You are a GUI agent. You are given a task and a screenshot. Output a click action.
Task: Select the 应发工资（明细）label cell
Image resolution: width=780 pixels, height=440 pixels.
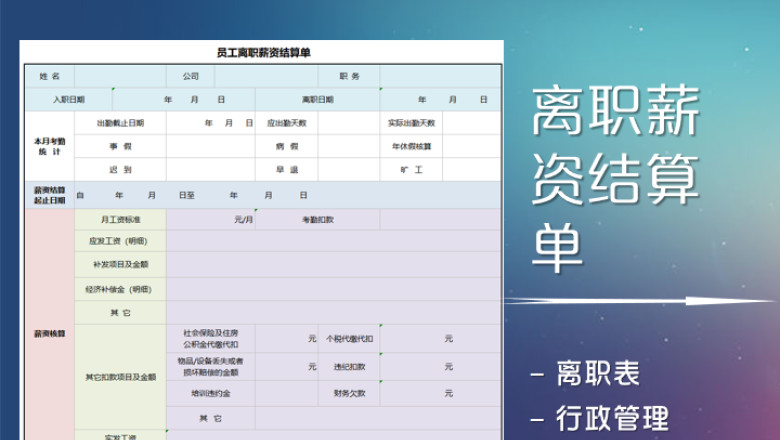tap(120, 241)
